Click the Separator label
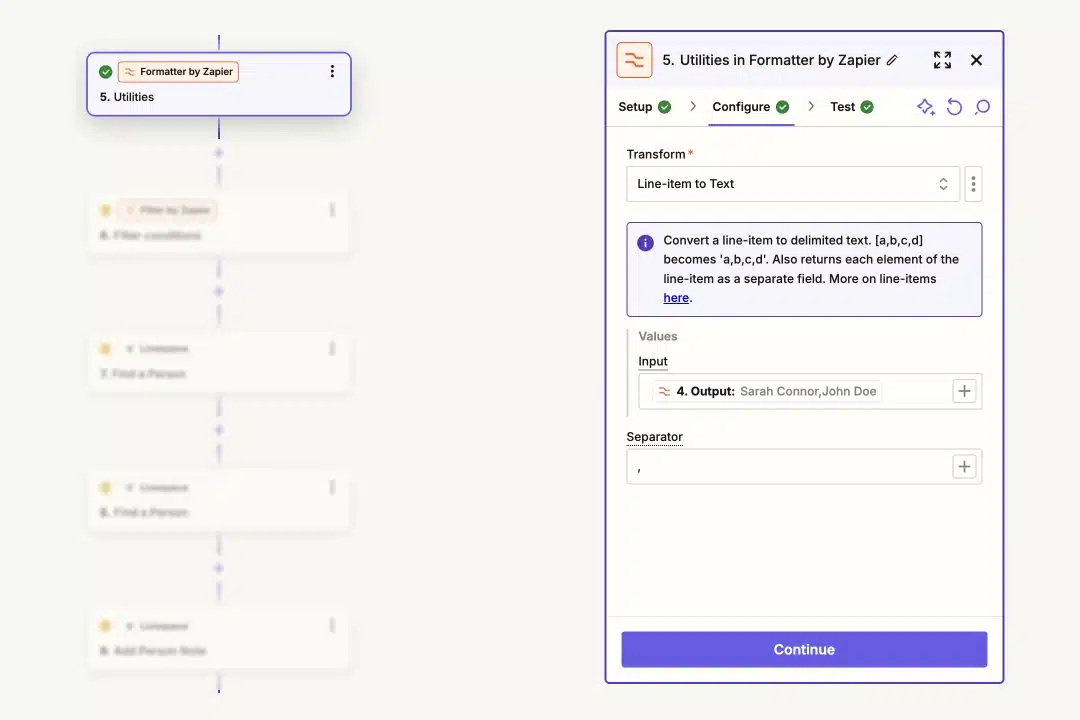The width and height of the screenshot is (1080, 720). 654,437
